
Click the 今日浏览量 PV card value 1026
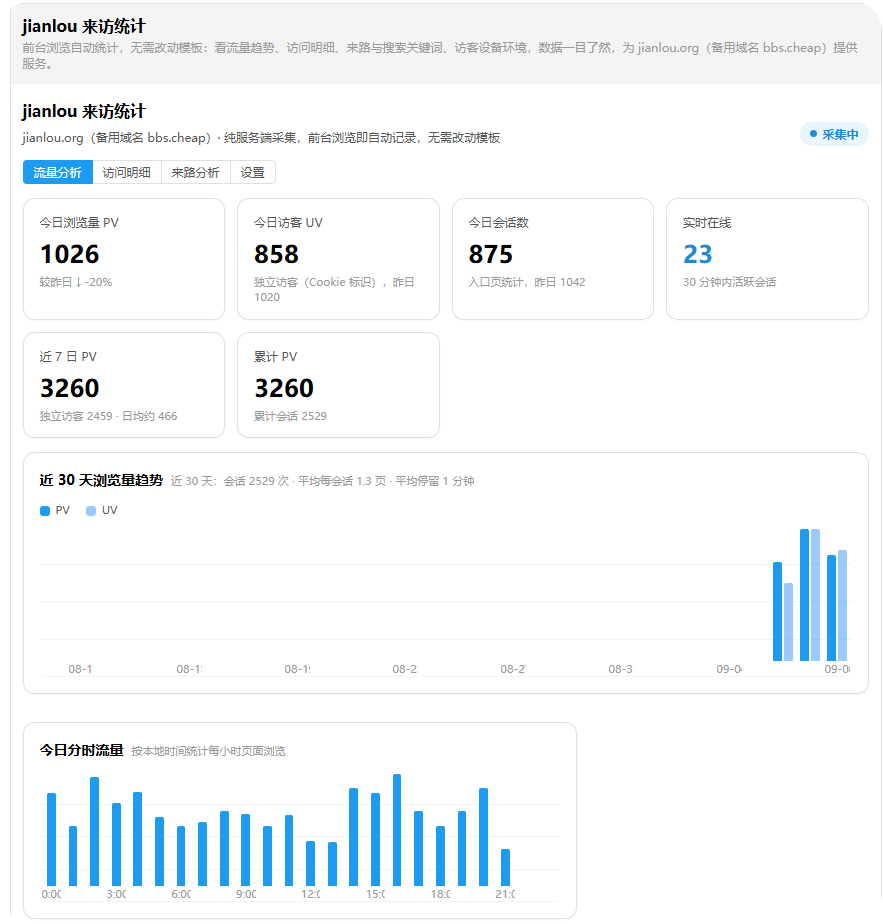70,255
